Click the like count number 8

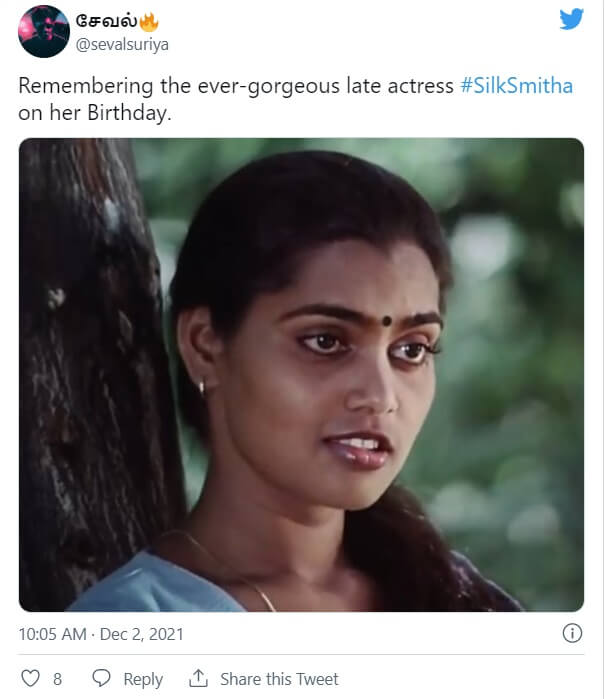[57, 679]
